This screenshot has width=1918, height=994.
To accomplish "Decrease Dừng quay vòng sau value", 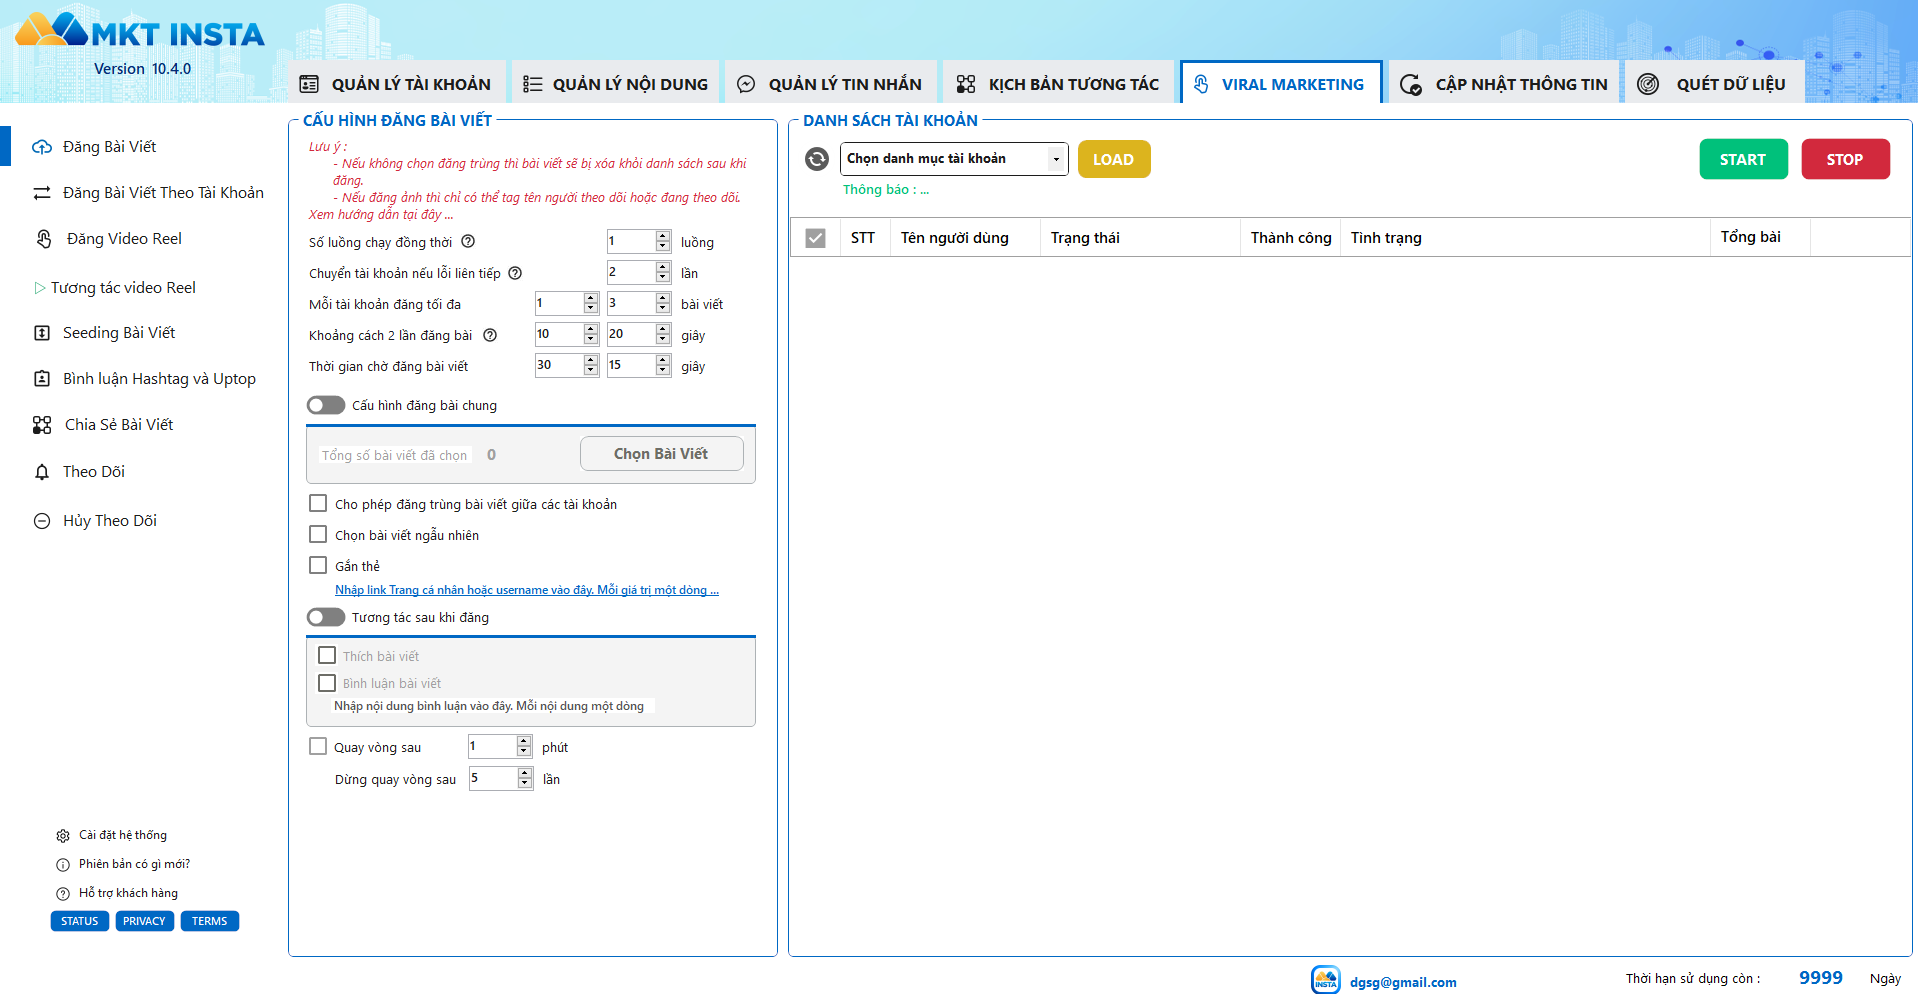I will pos(525,784).
